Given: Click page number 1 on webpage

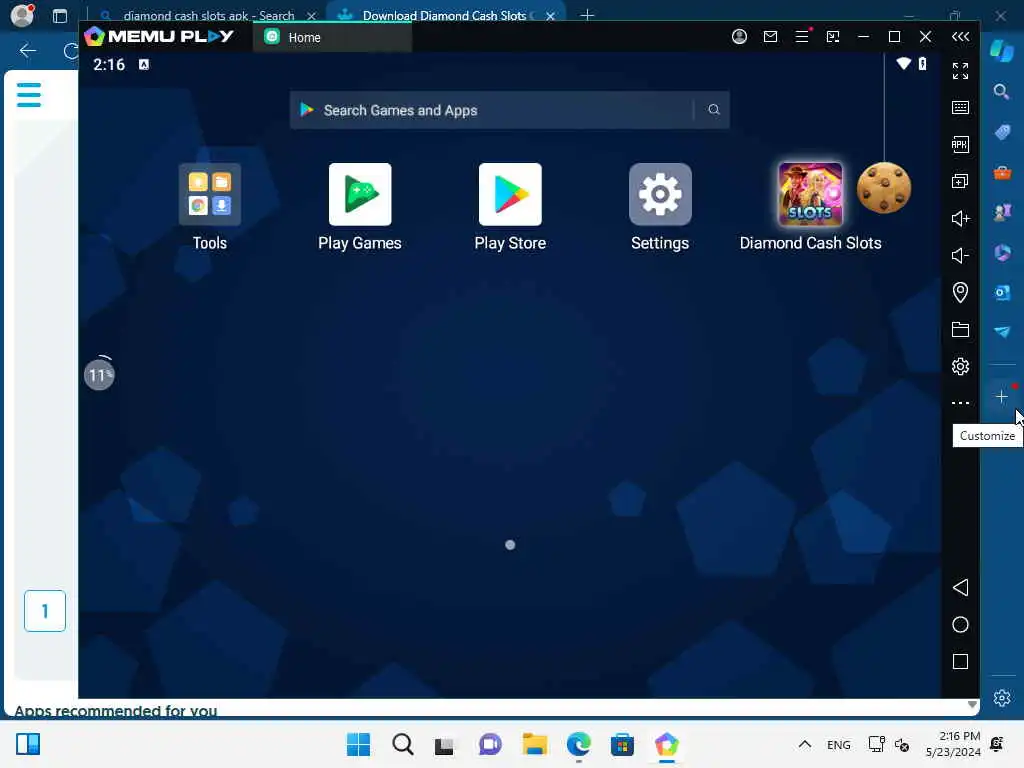Looking at the screenshot, I should point(45,611).
